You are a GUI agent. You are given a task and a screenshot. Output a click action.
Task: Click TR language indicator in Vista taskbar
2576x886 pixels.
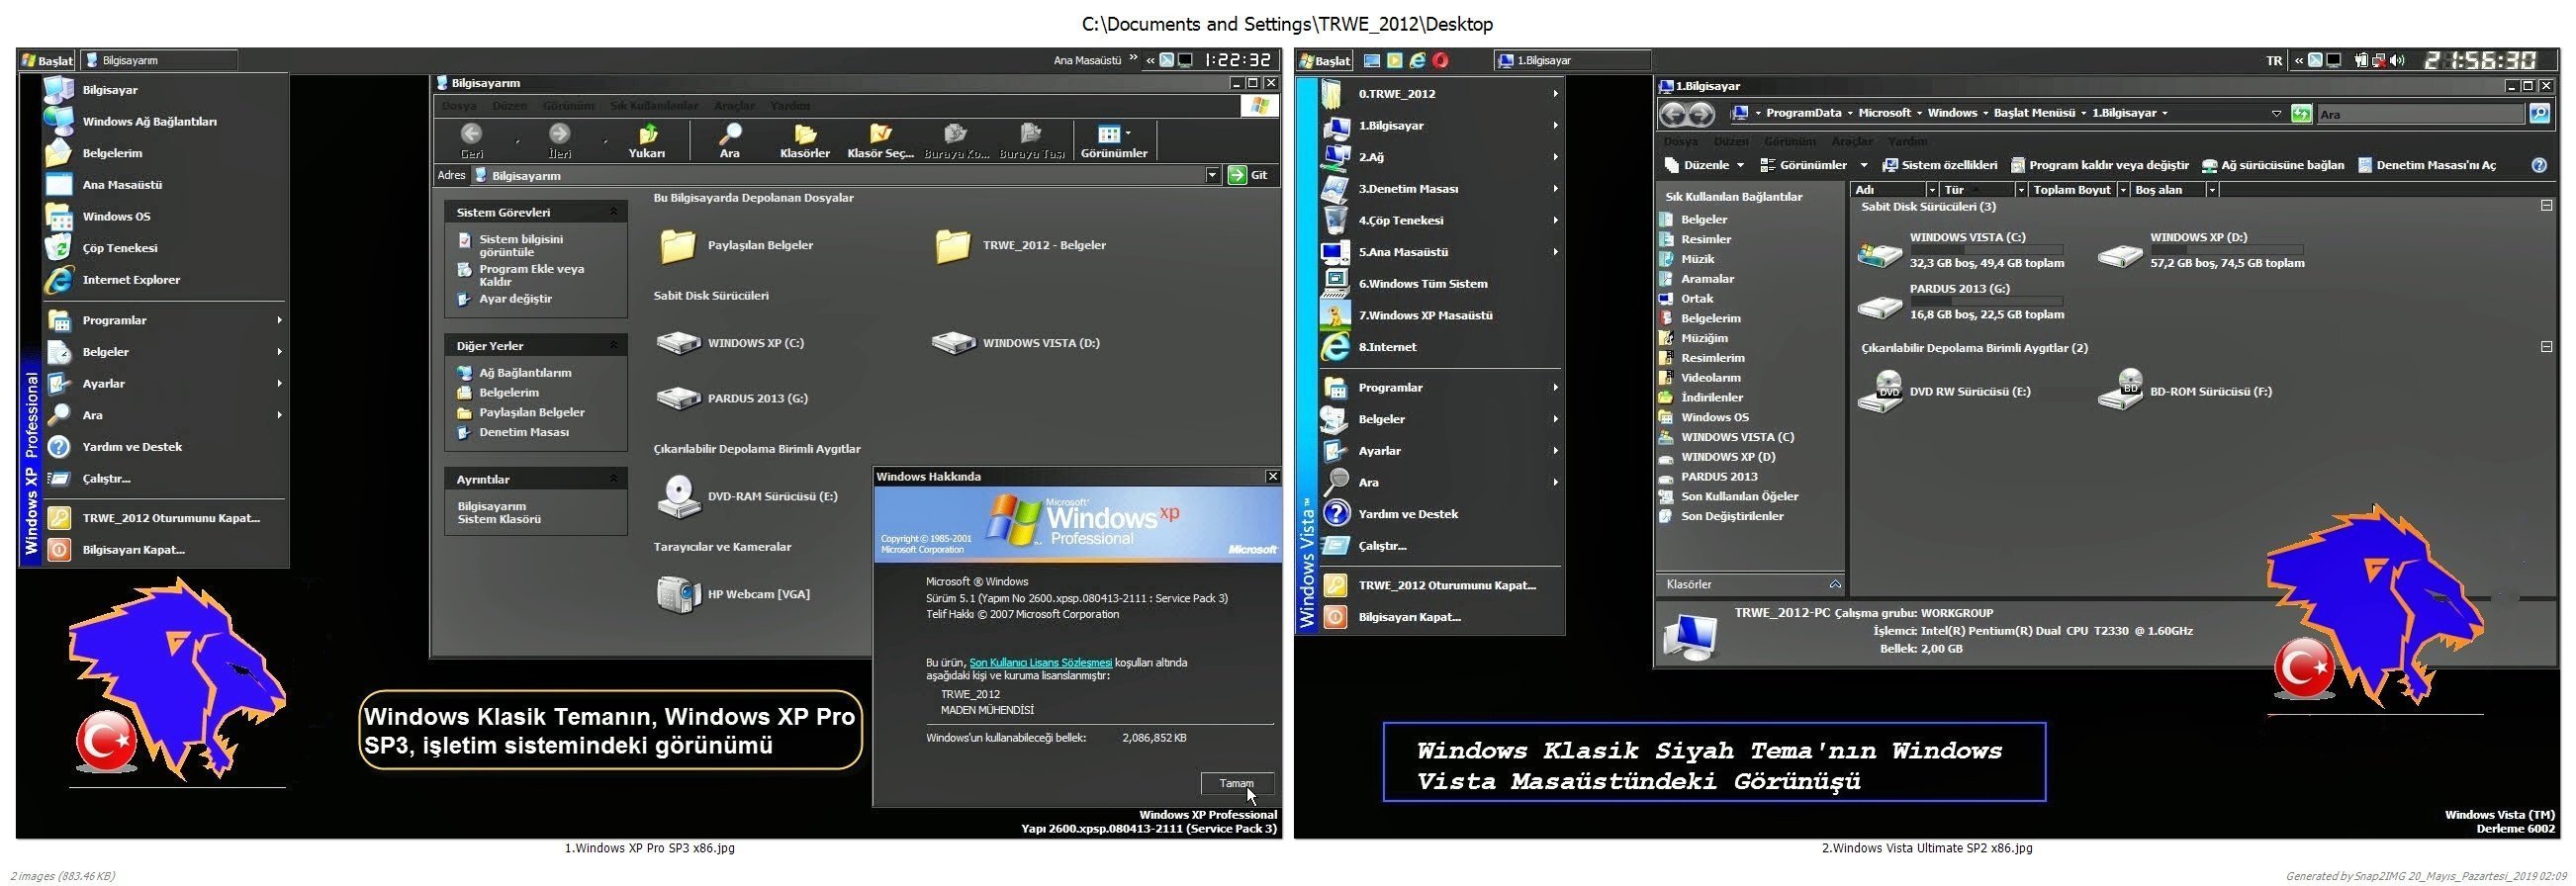pos(2273,61)
